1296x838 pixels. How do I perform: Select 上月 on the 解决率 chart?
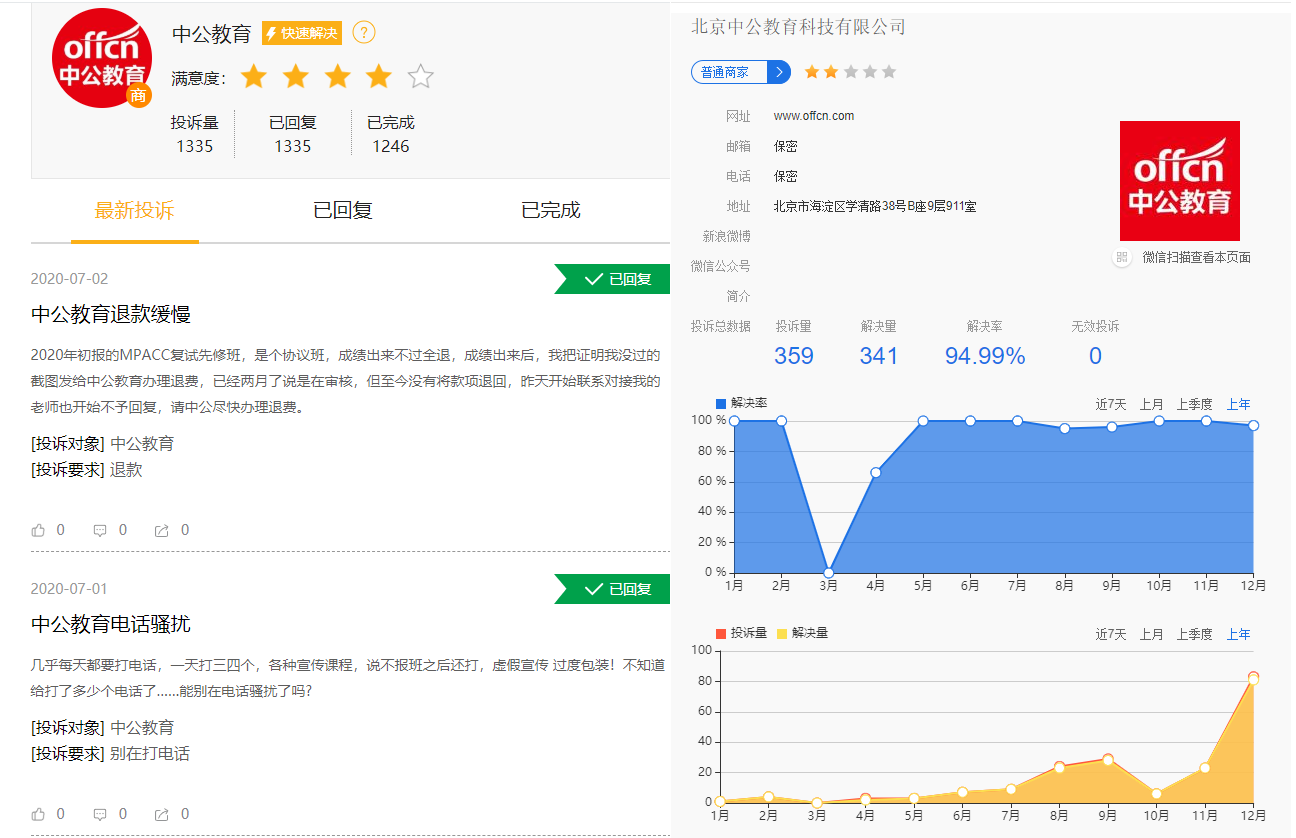pyautogui.click(x=1151, y=404)
